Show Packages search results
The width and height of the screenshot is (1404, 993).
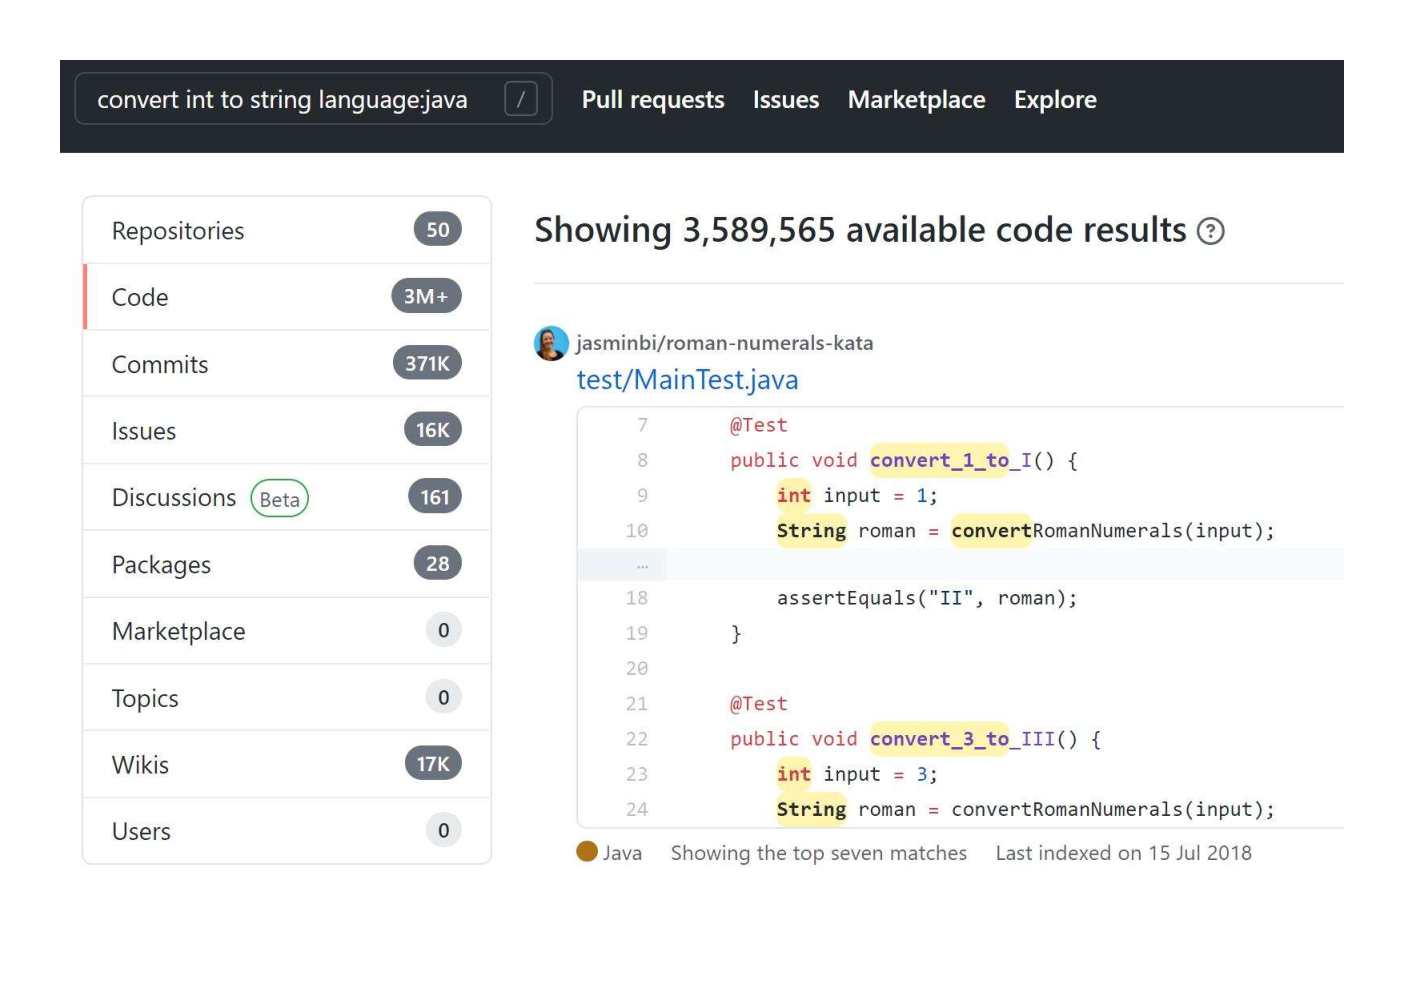pos(287,565)
